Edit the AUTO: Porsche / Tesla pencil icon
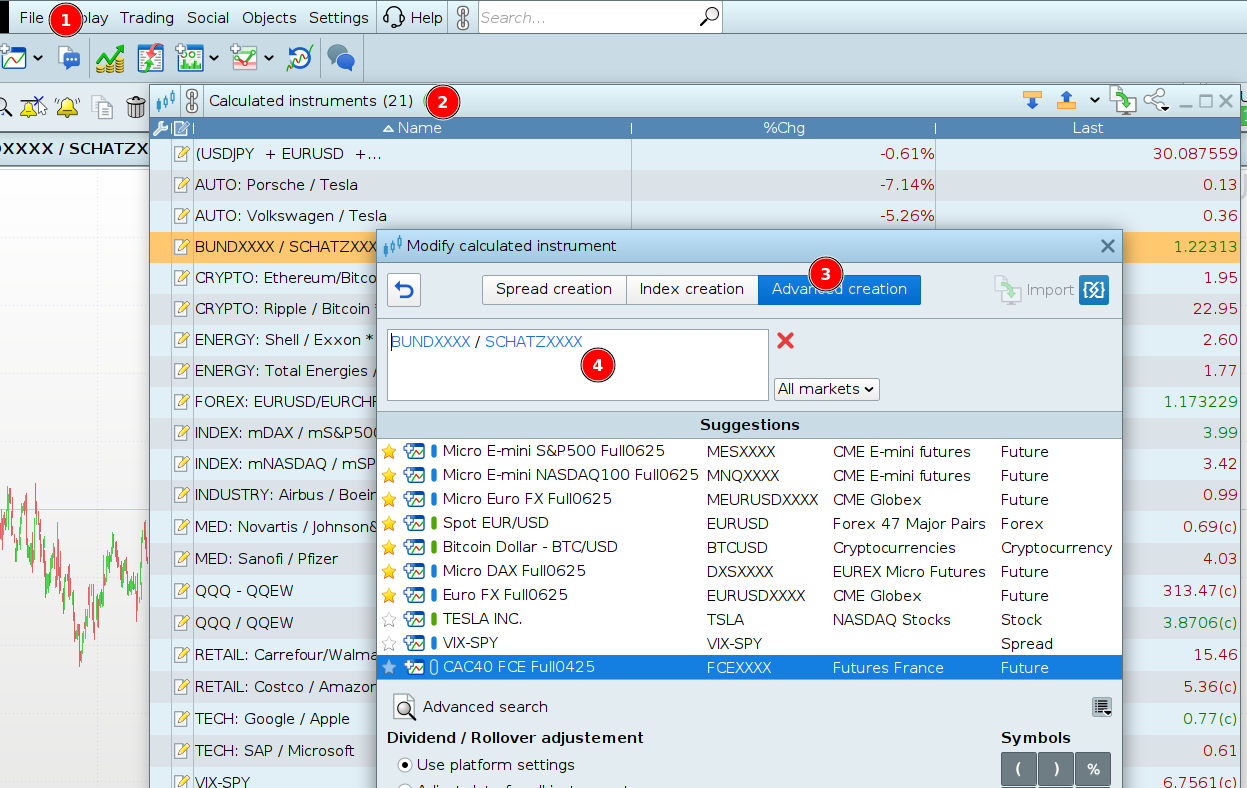 click(x=182, y=185)
